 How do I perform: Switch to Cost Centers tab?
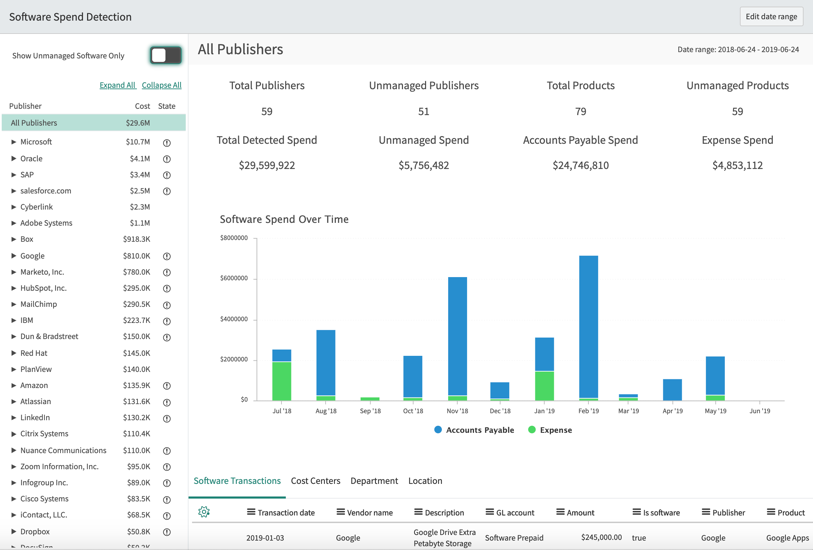click(x=315, y=481)
